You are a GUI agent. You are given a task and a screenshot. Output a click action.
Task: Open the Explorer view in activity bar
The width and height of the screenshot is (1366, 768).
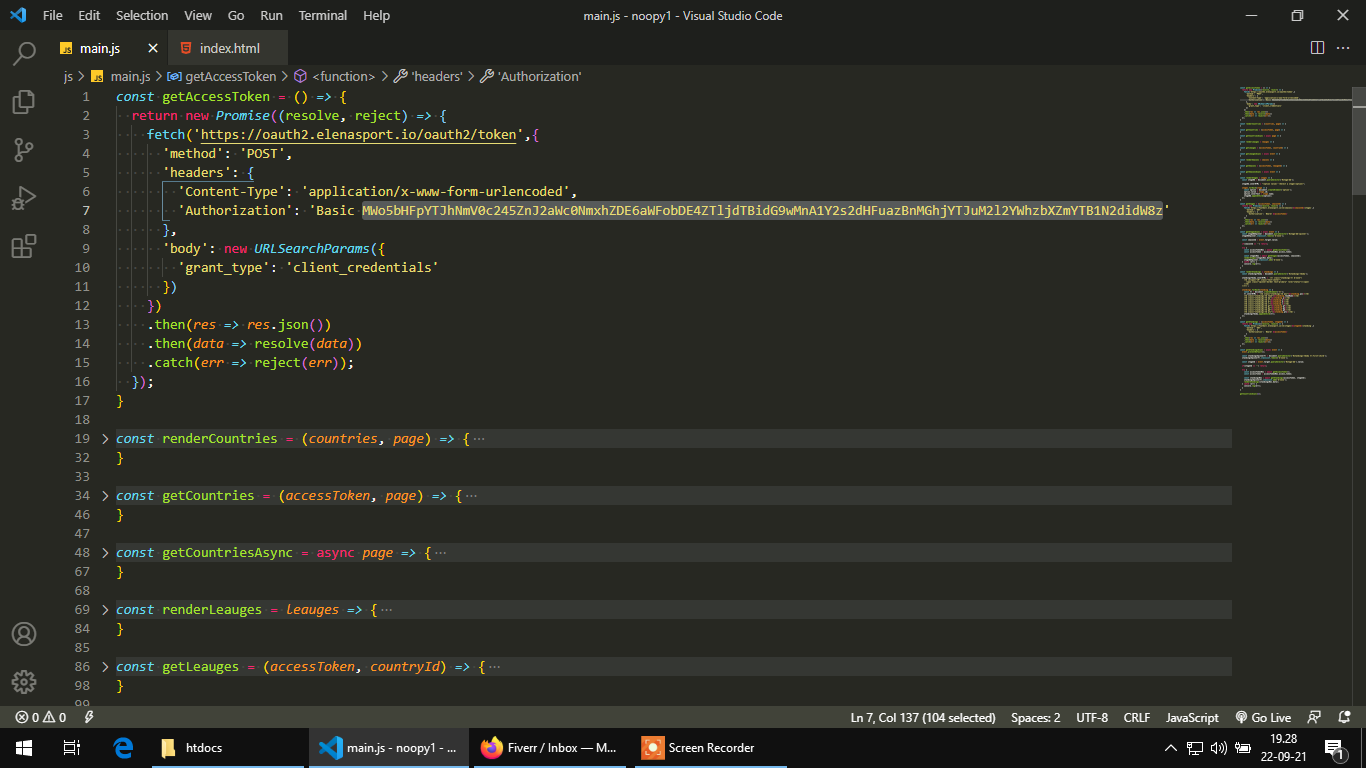[24, 102]
